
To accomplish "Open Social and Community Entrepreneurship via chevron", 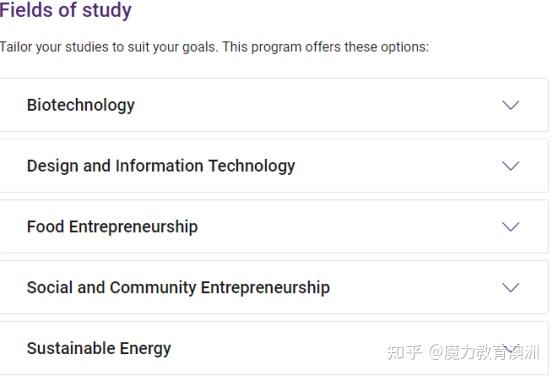I will (511, 287).
